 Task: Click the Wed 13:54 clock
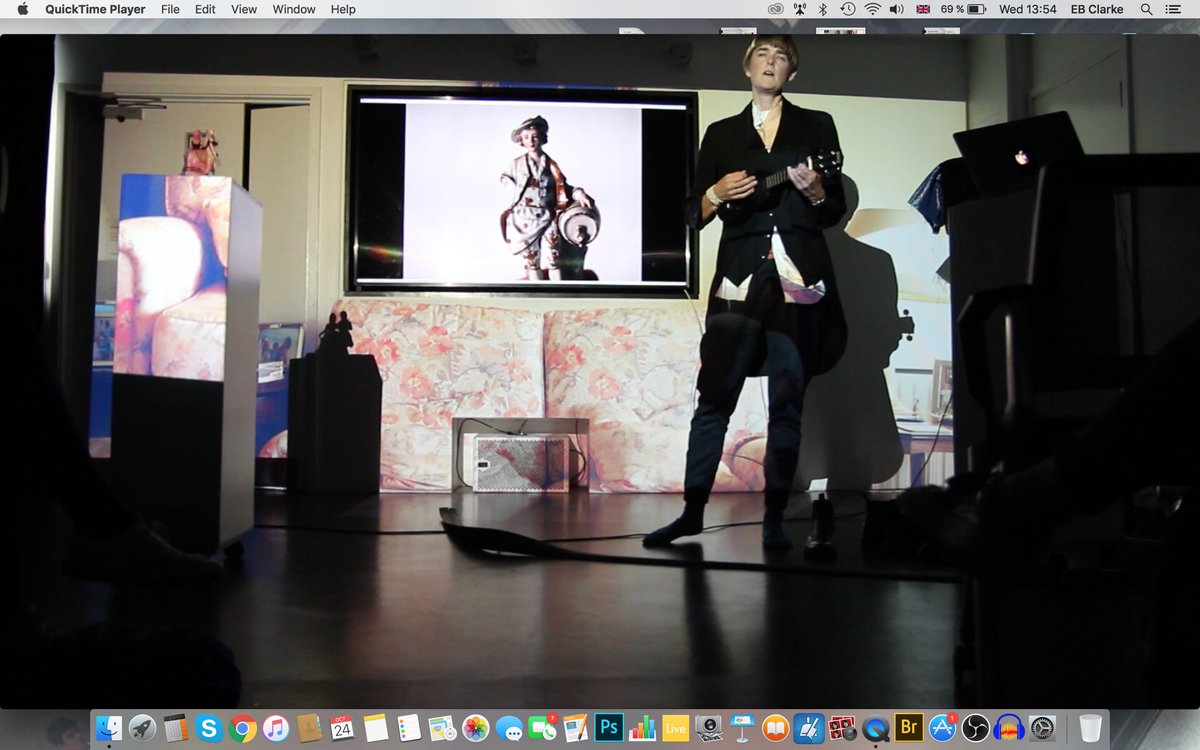[x=1027, y=9]
